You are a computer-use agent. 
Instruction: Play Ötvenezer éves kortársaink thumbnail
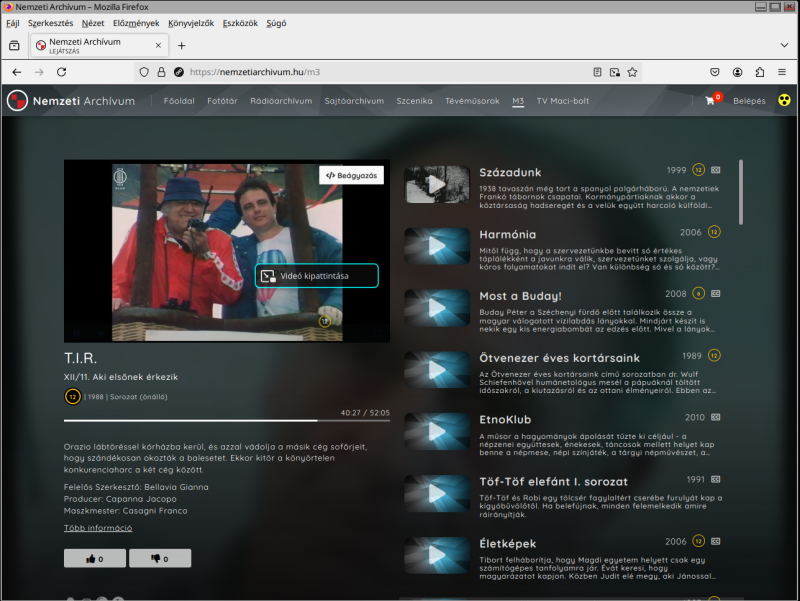pyautogui.click(x=437, y=369)
